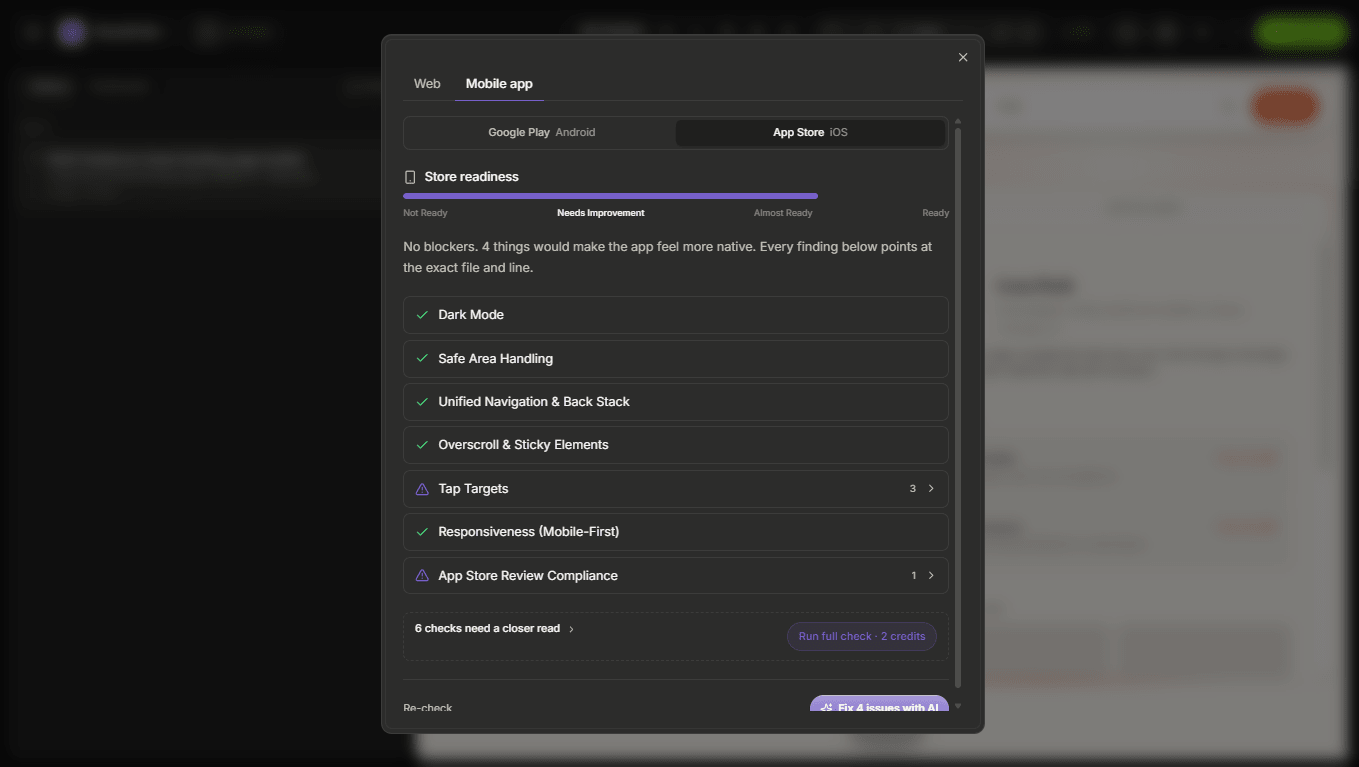Viewport: 1359px width, 767px height.
Task: Click the Almost Ready stage label
Action: pyautogui.click(x=783, y=213)
